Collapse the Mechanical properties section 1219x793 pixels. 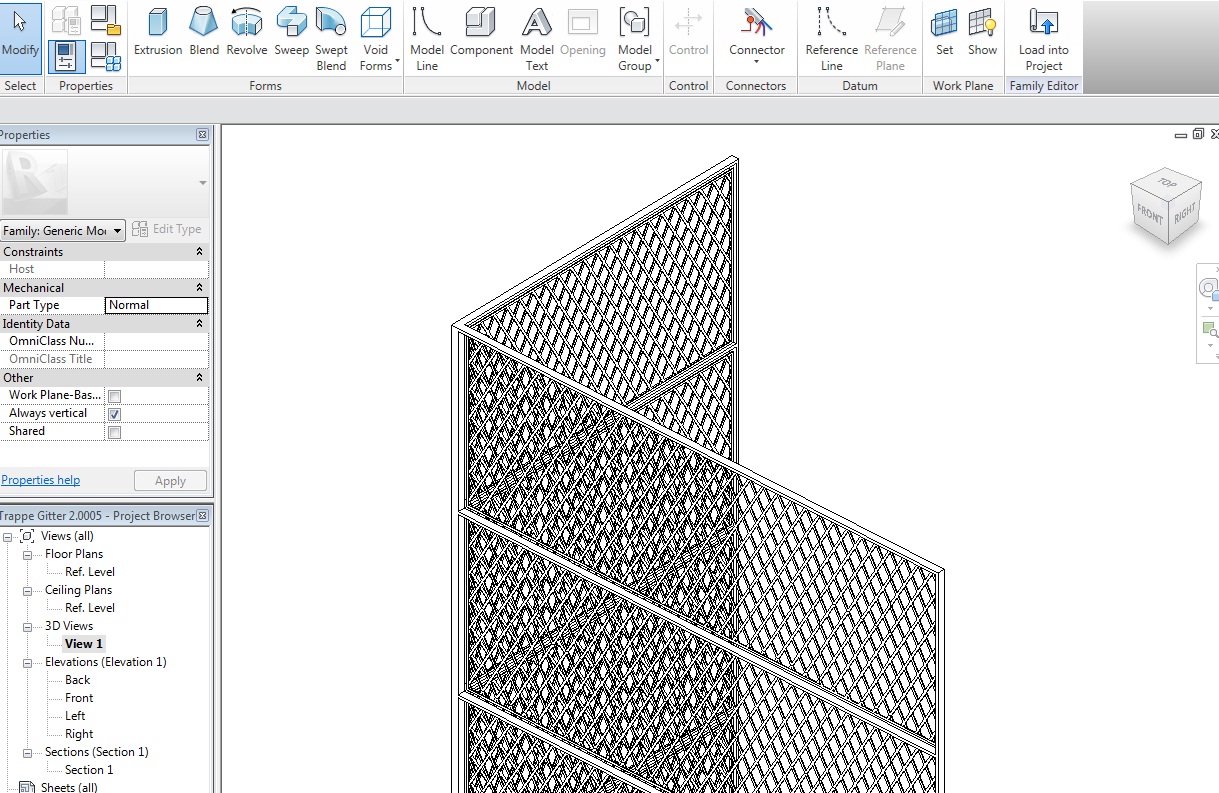tap(199, 288)
